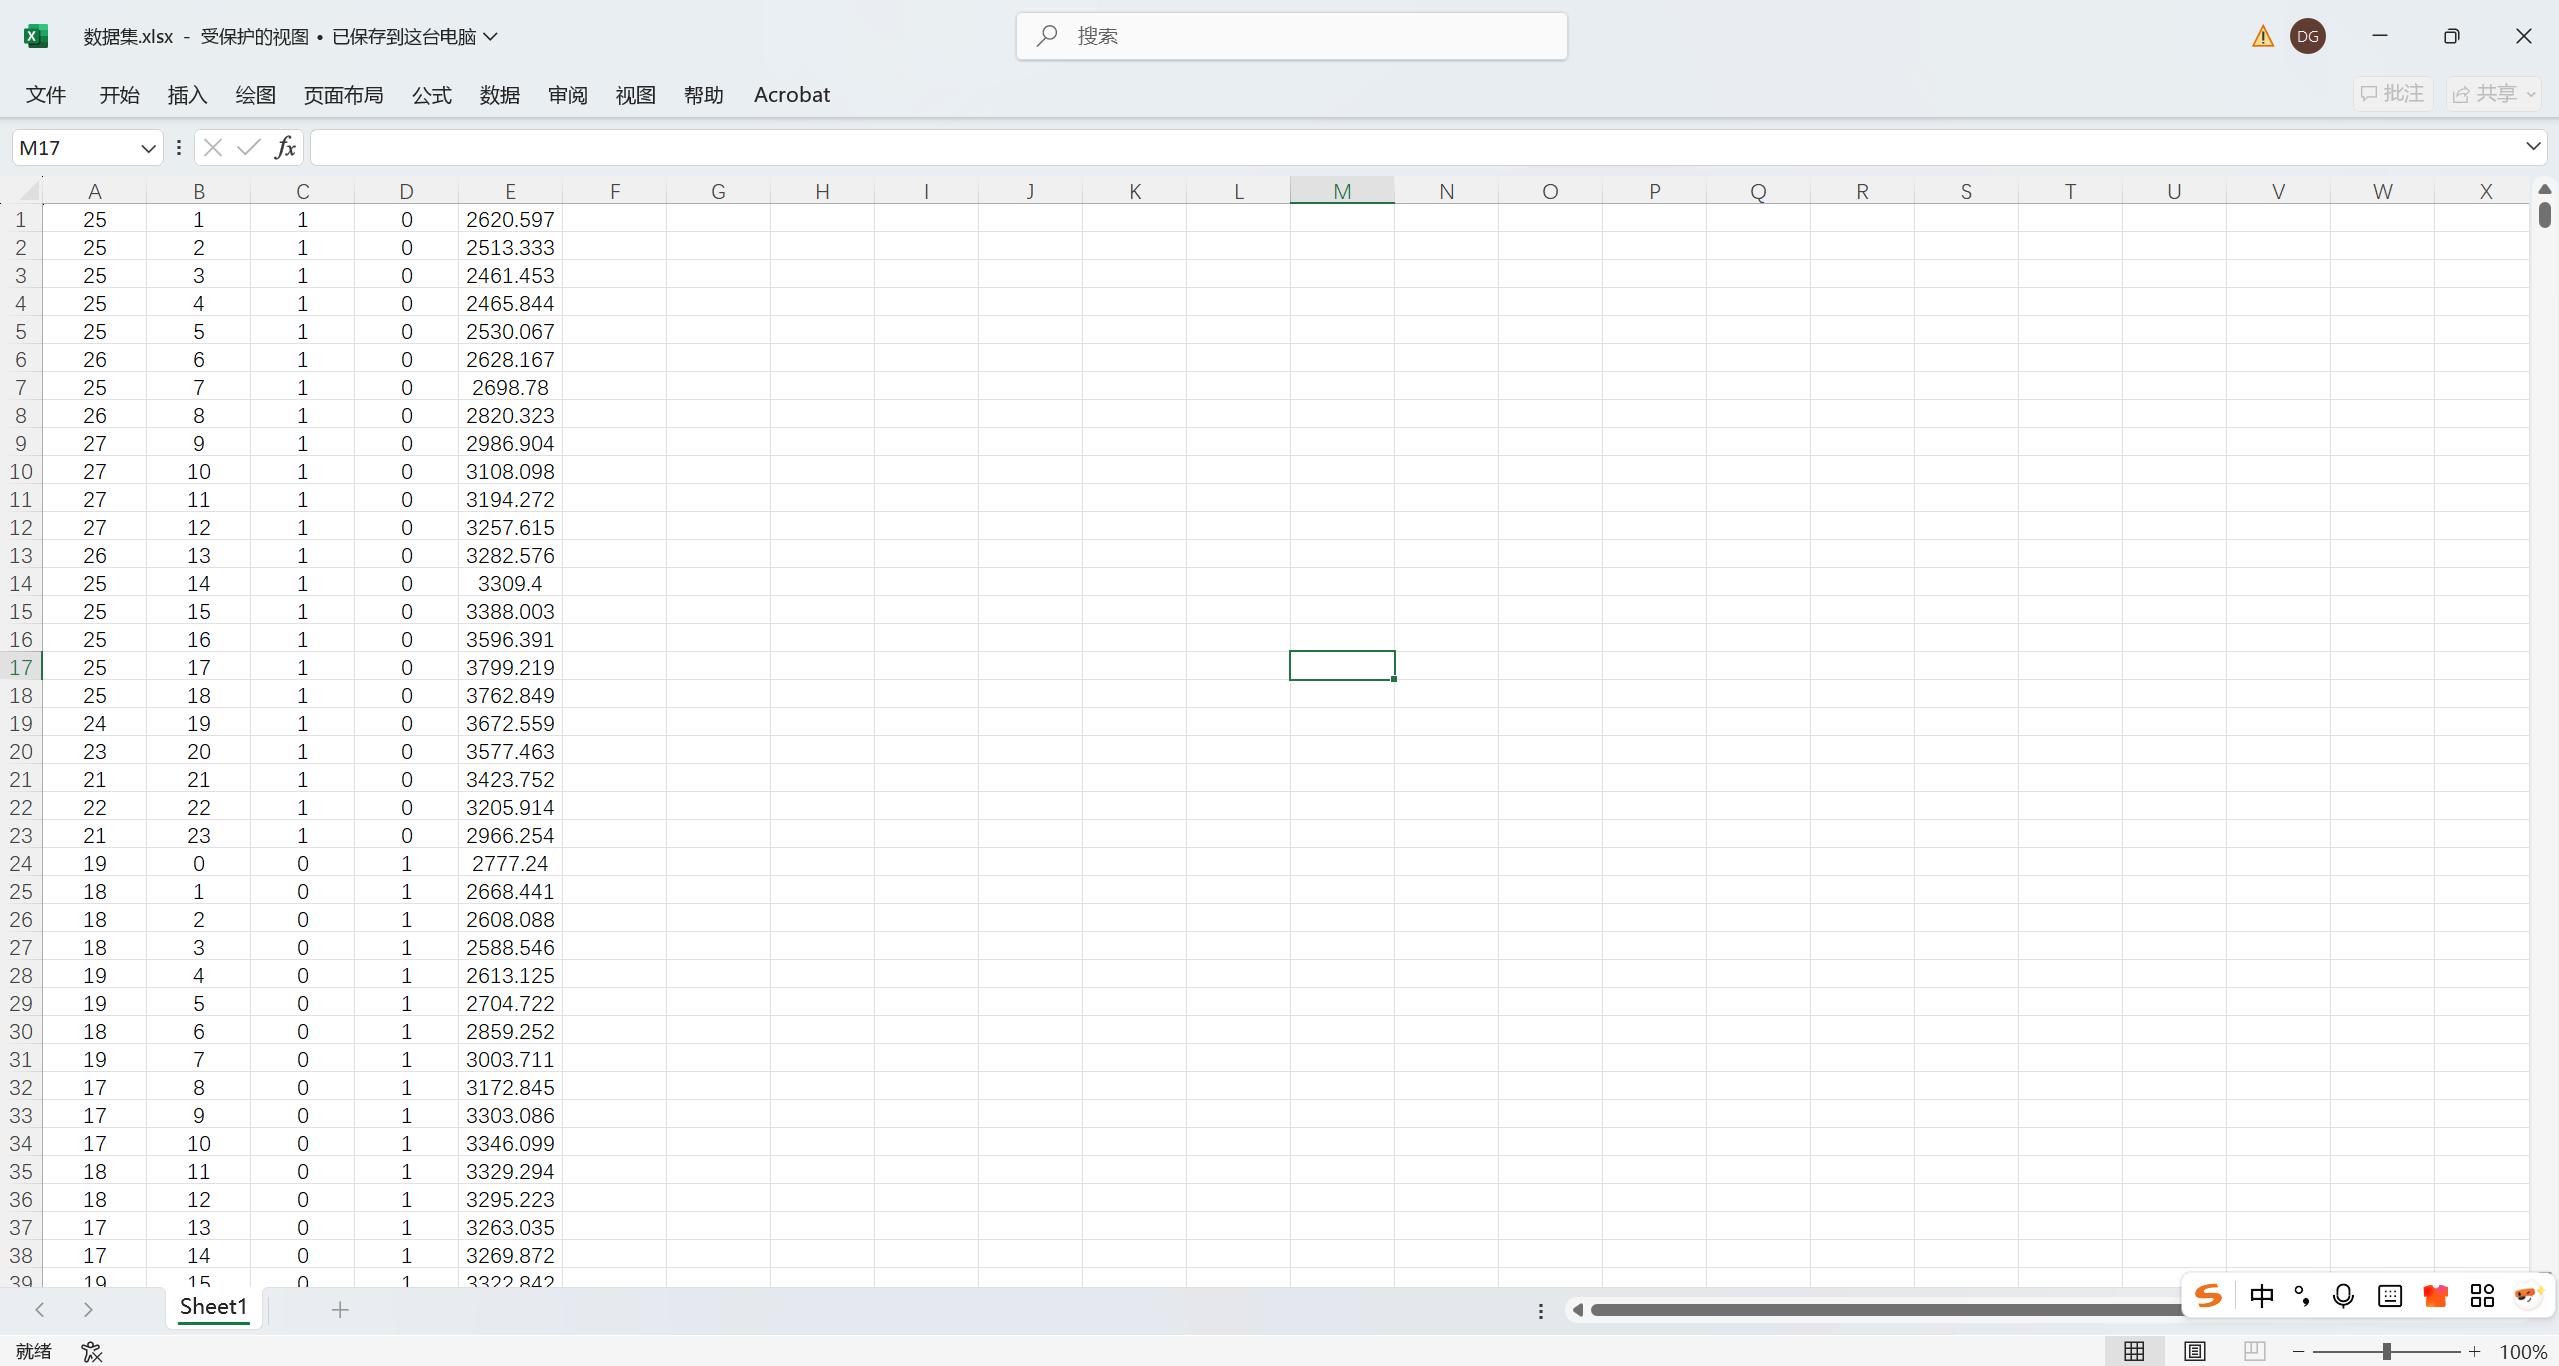Viewport: 2559px width, 1366px height.
Task: Click the zoom slider handle
Action: point(2386,1352)
